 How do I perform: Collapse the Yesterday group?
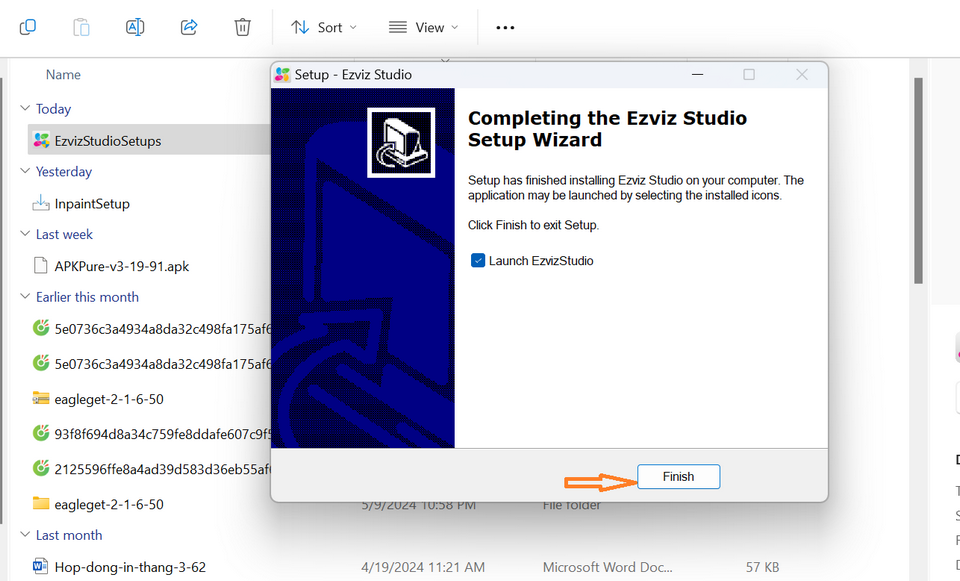25,171
